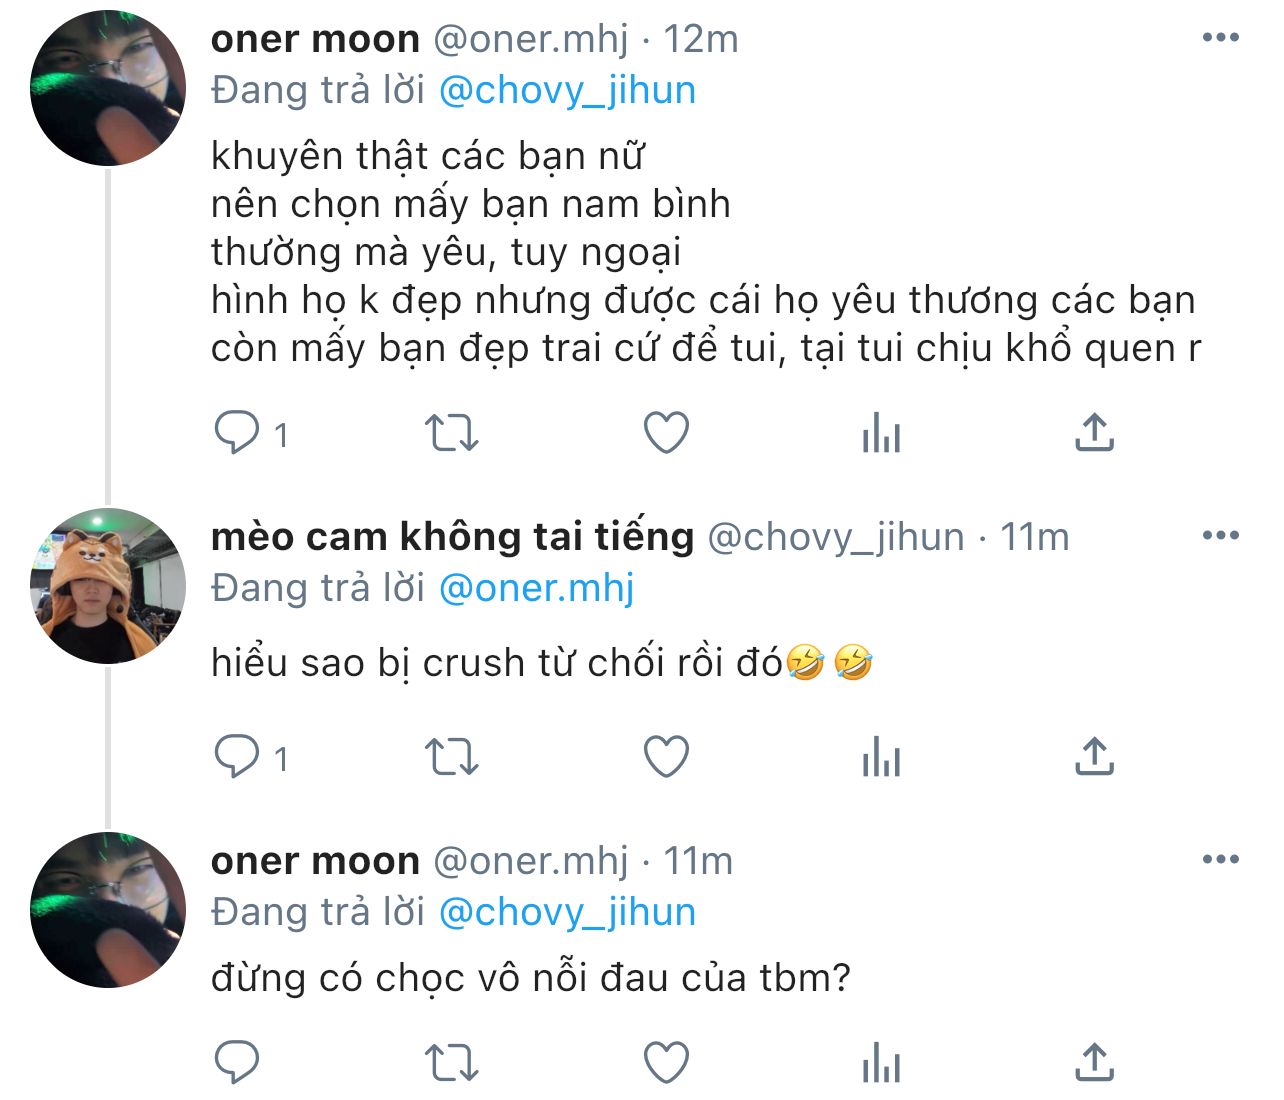Screen dimensions: 1284x1100
Task: Open more options on first tweet
Action: point(1220,38)
